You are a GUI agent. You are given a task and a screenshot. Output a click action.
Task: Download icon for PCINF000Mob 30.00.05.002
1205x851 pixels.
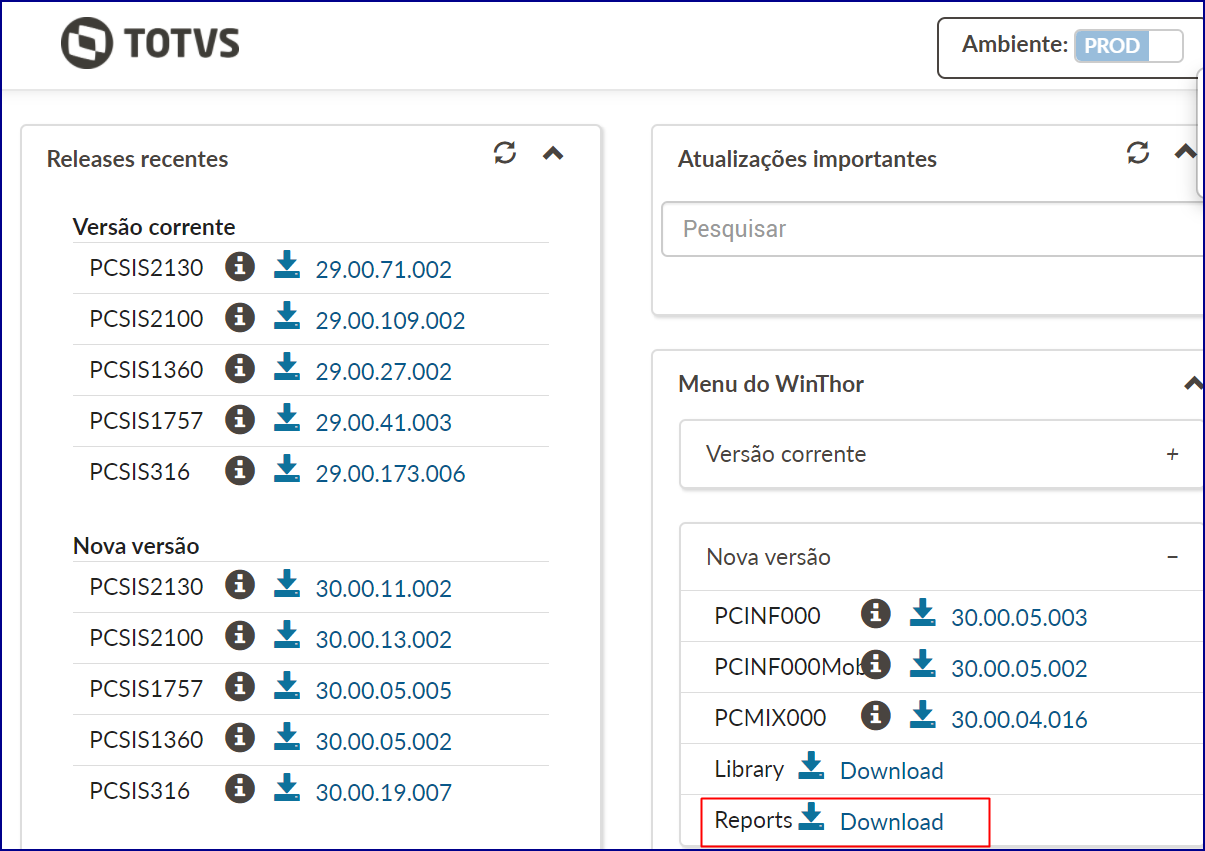point(922,664)
